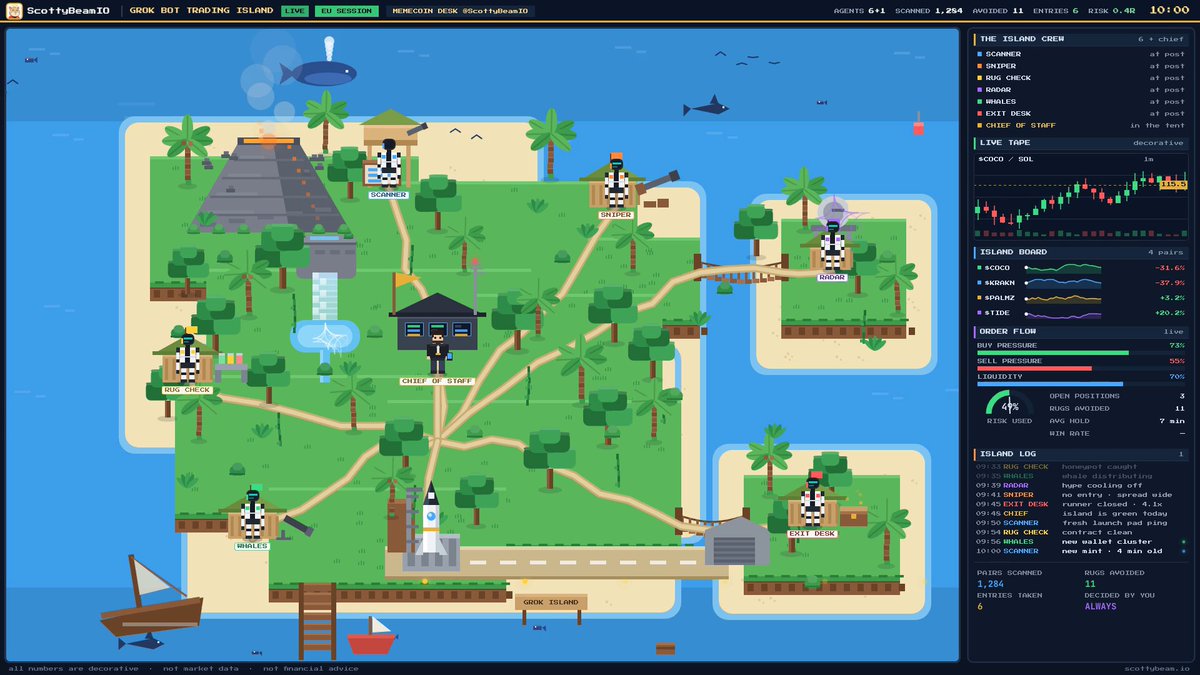Open the Live Tape panel header

click(x=1080, y=143)
